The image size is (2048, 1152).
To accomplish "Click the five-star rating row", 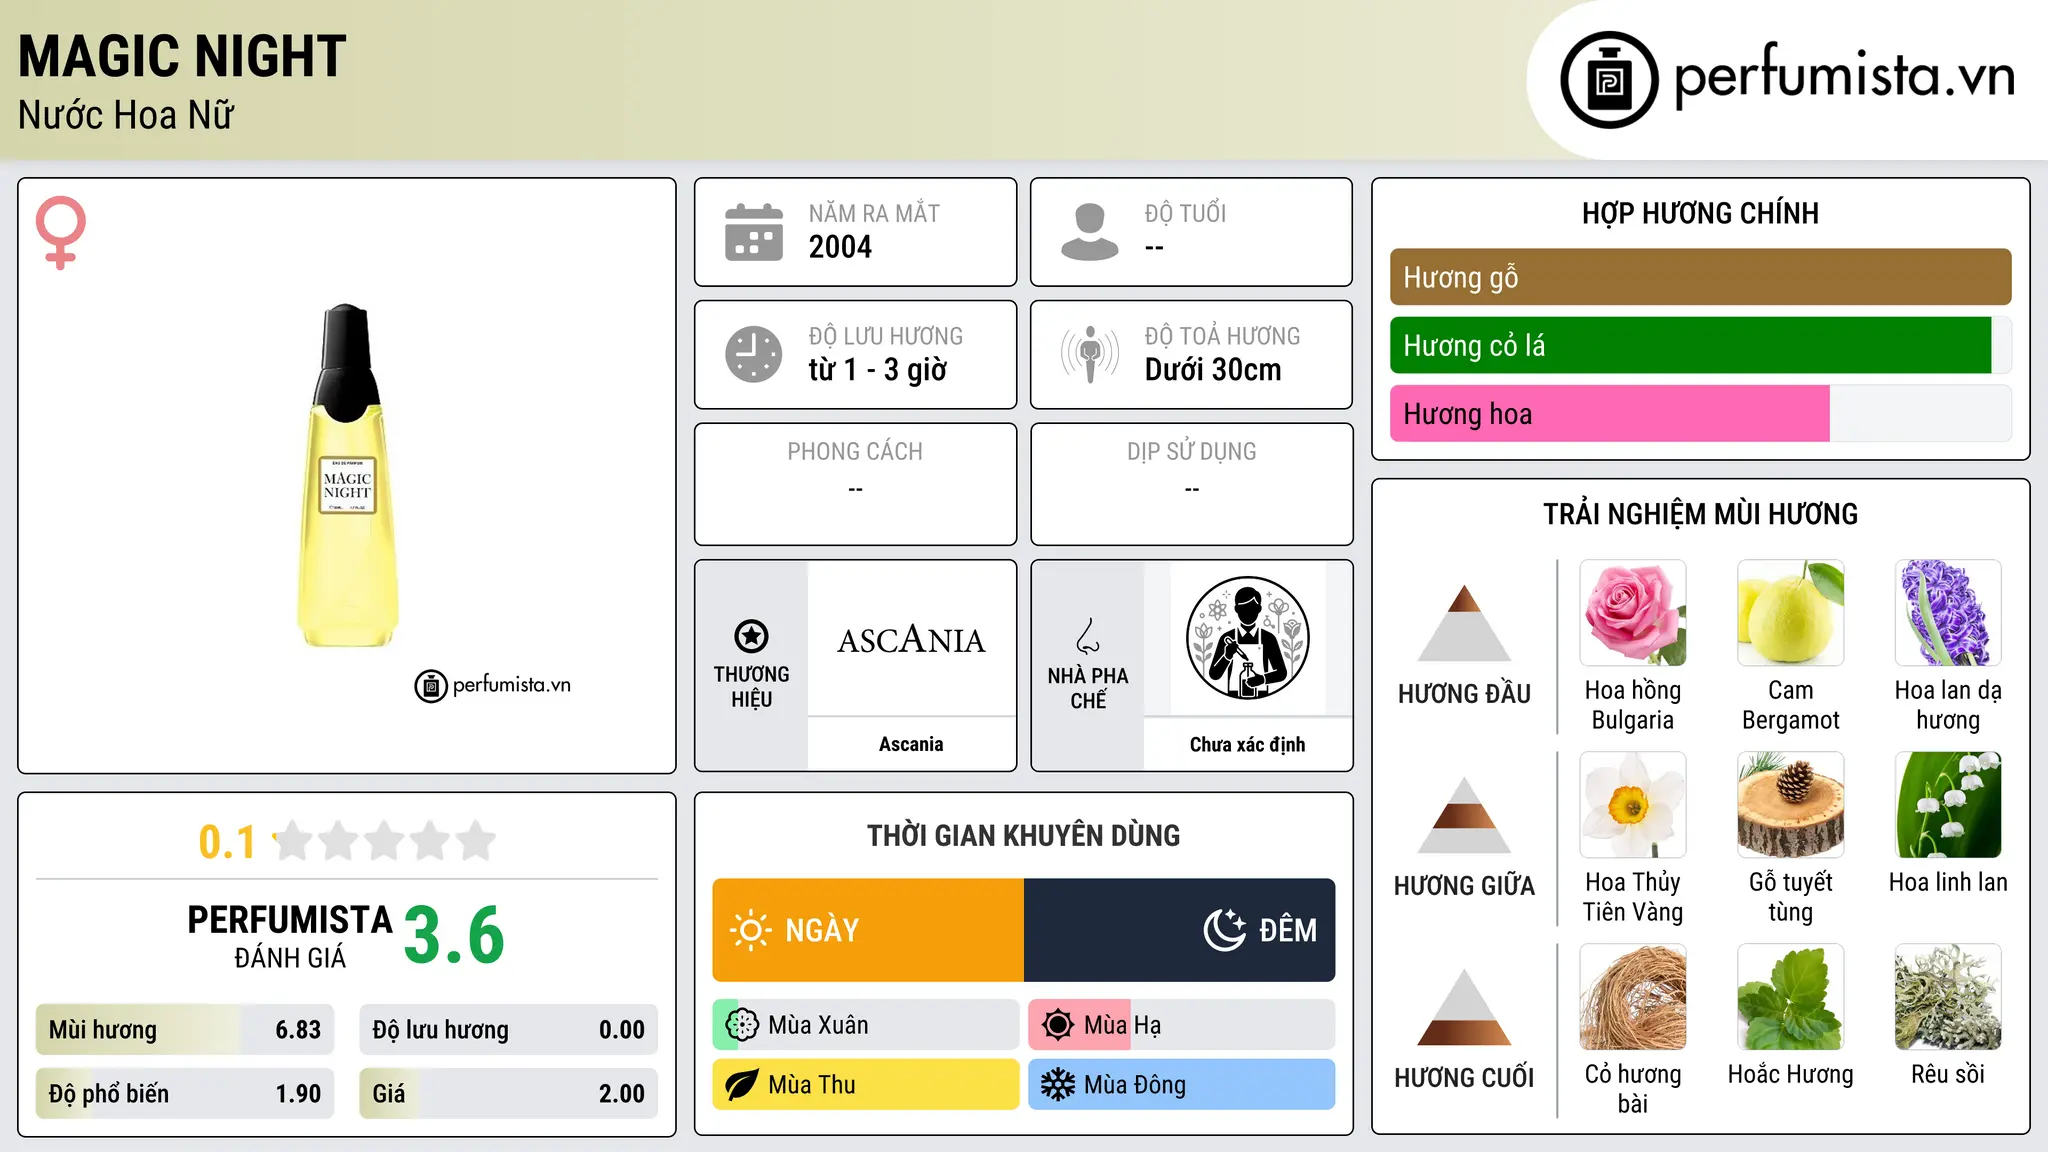I will [385, 842].
